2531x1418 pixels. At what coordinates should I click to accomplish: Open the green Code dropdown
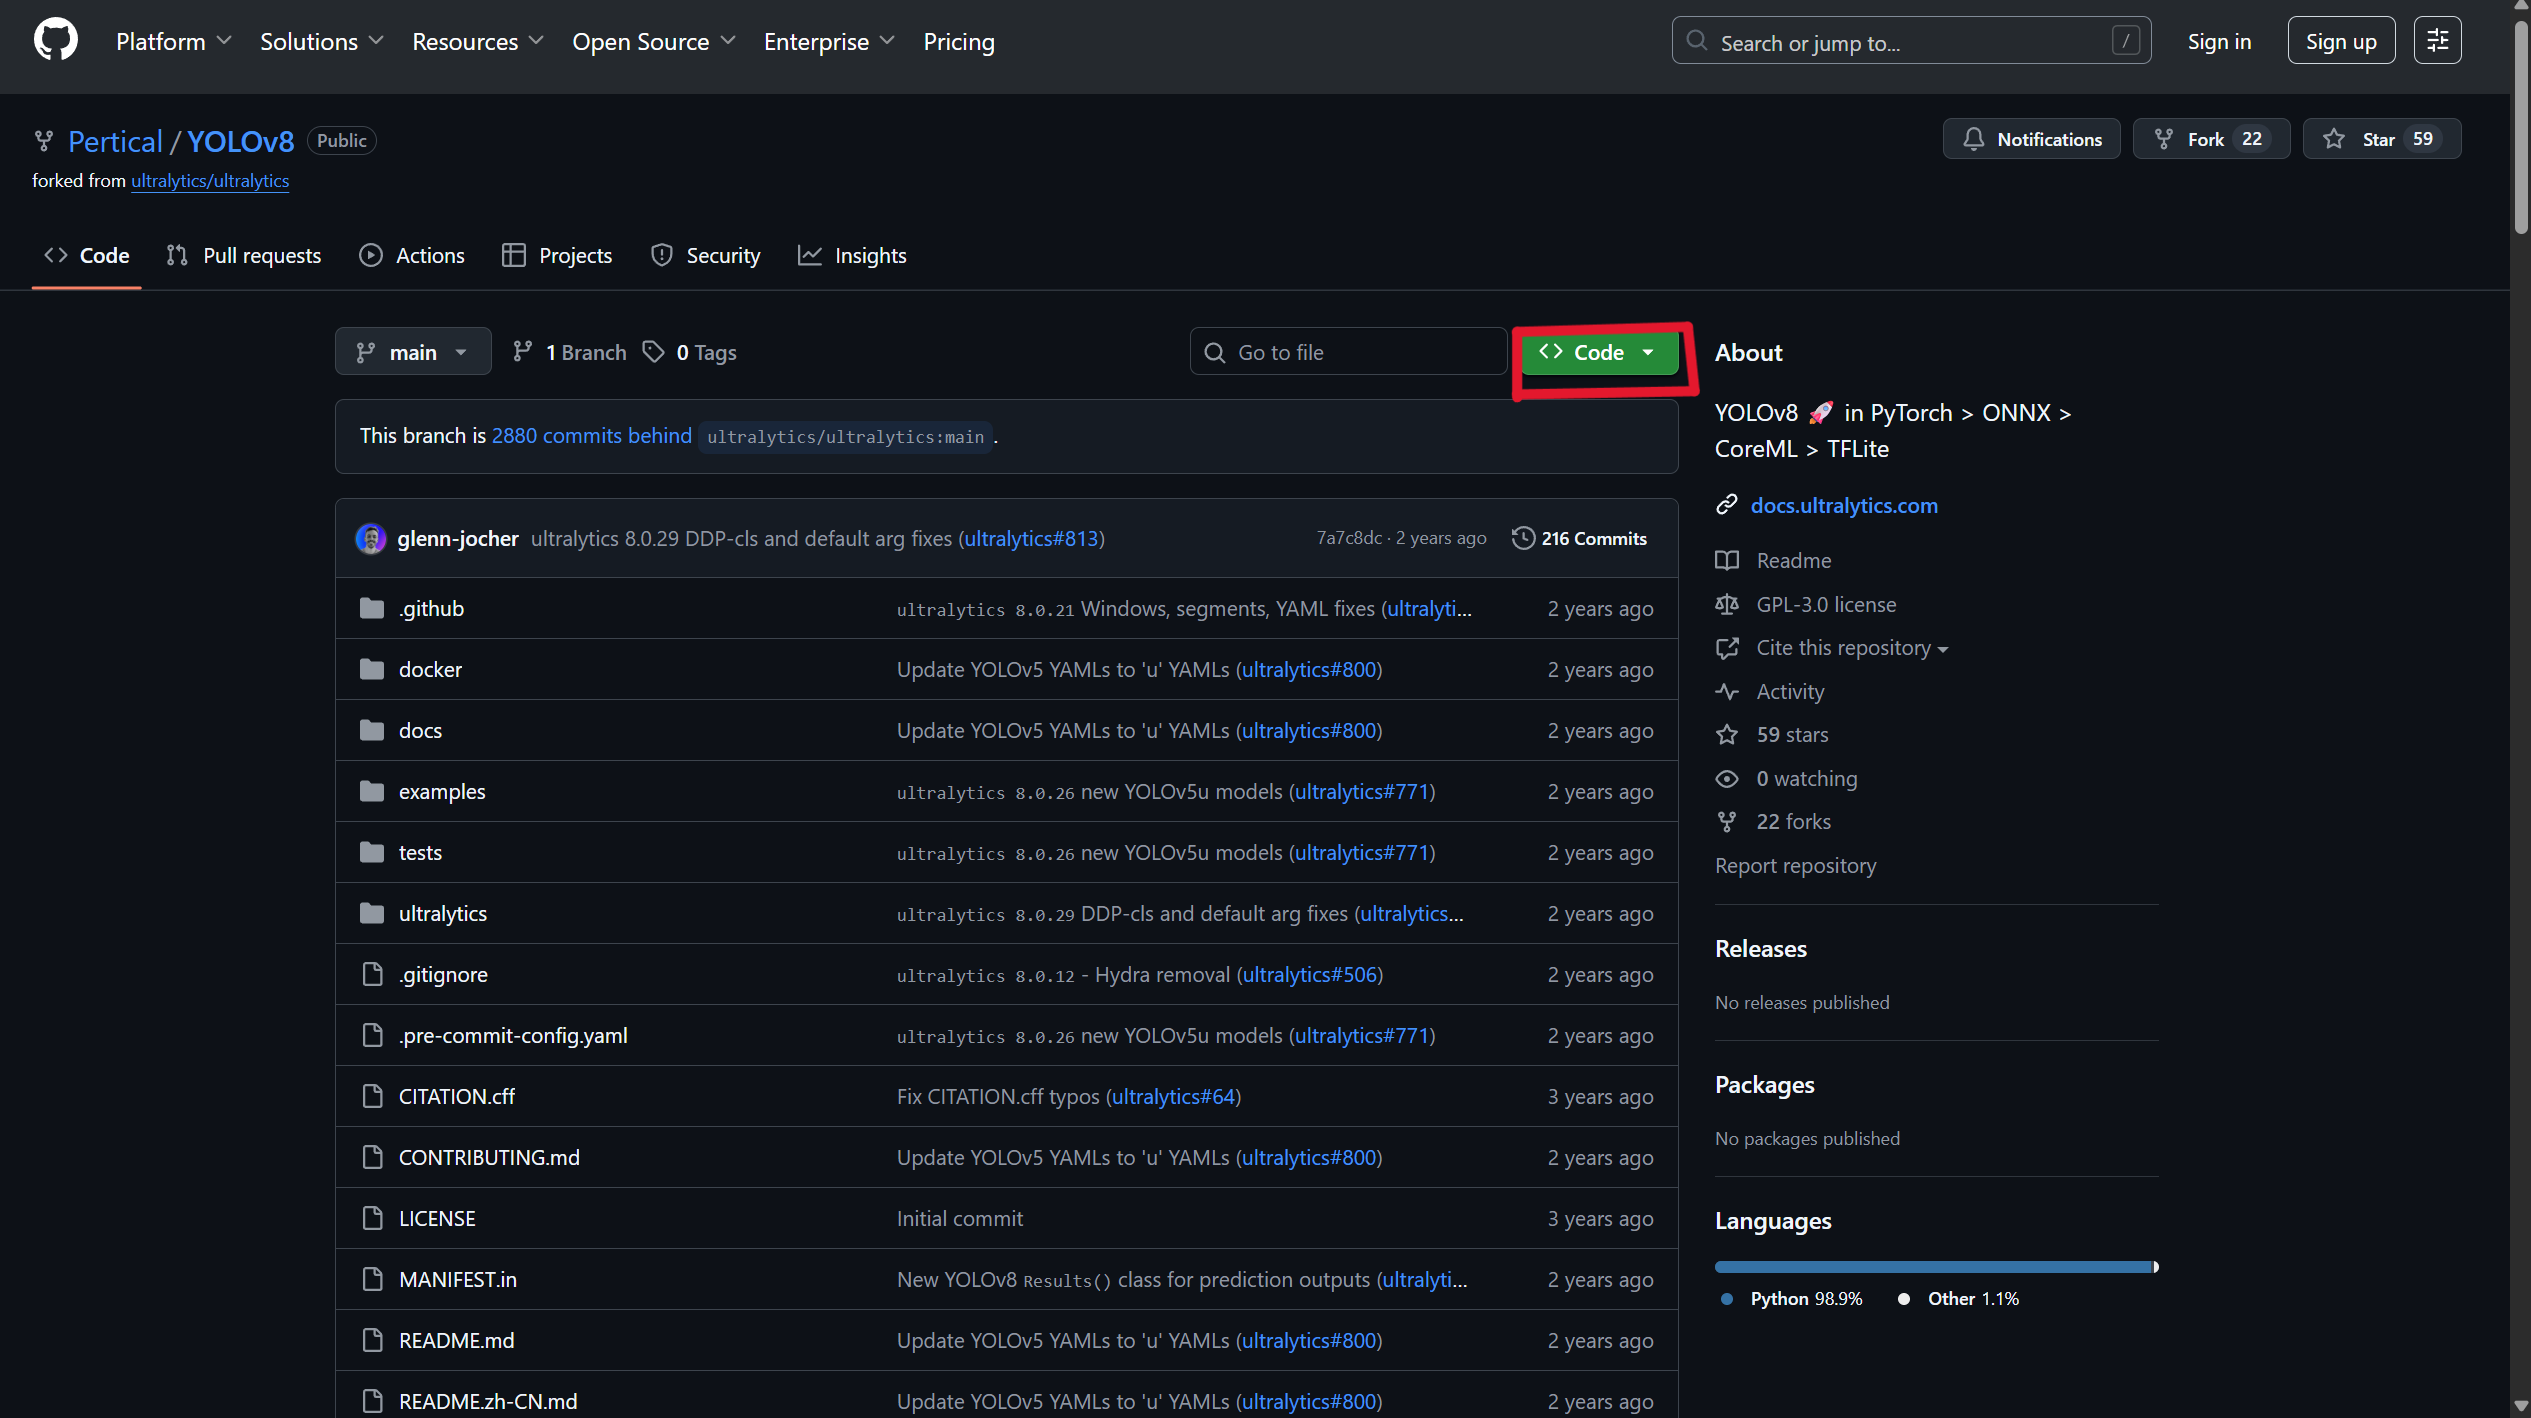click(1598, 352)
